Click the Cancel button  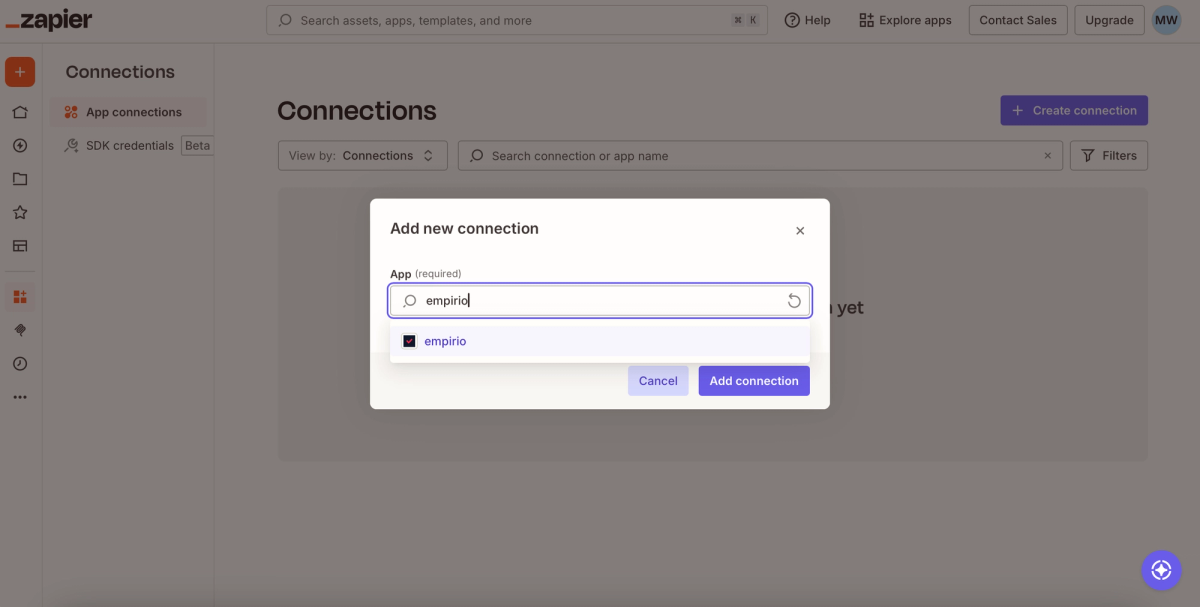point(658,381)
